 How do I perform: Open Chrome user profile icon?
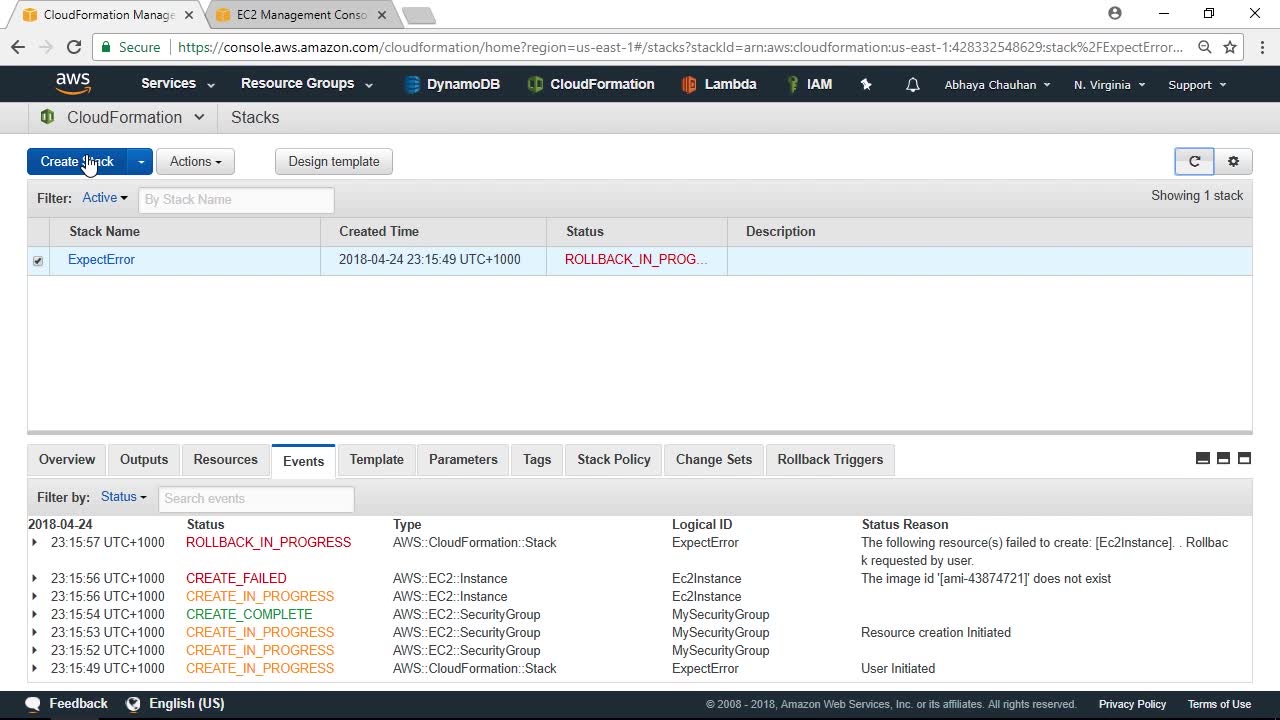[x=1115, y=14]
